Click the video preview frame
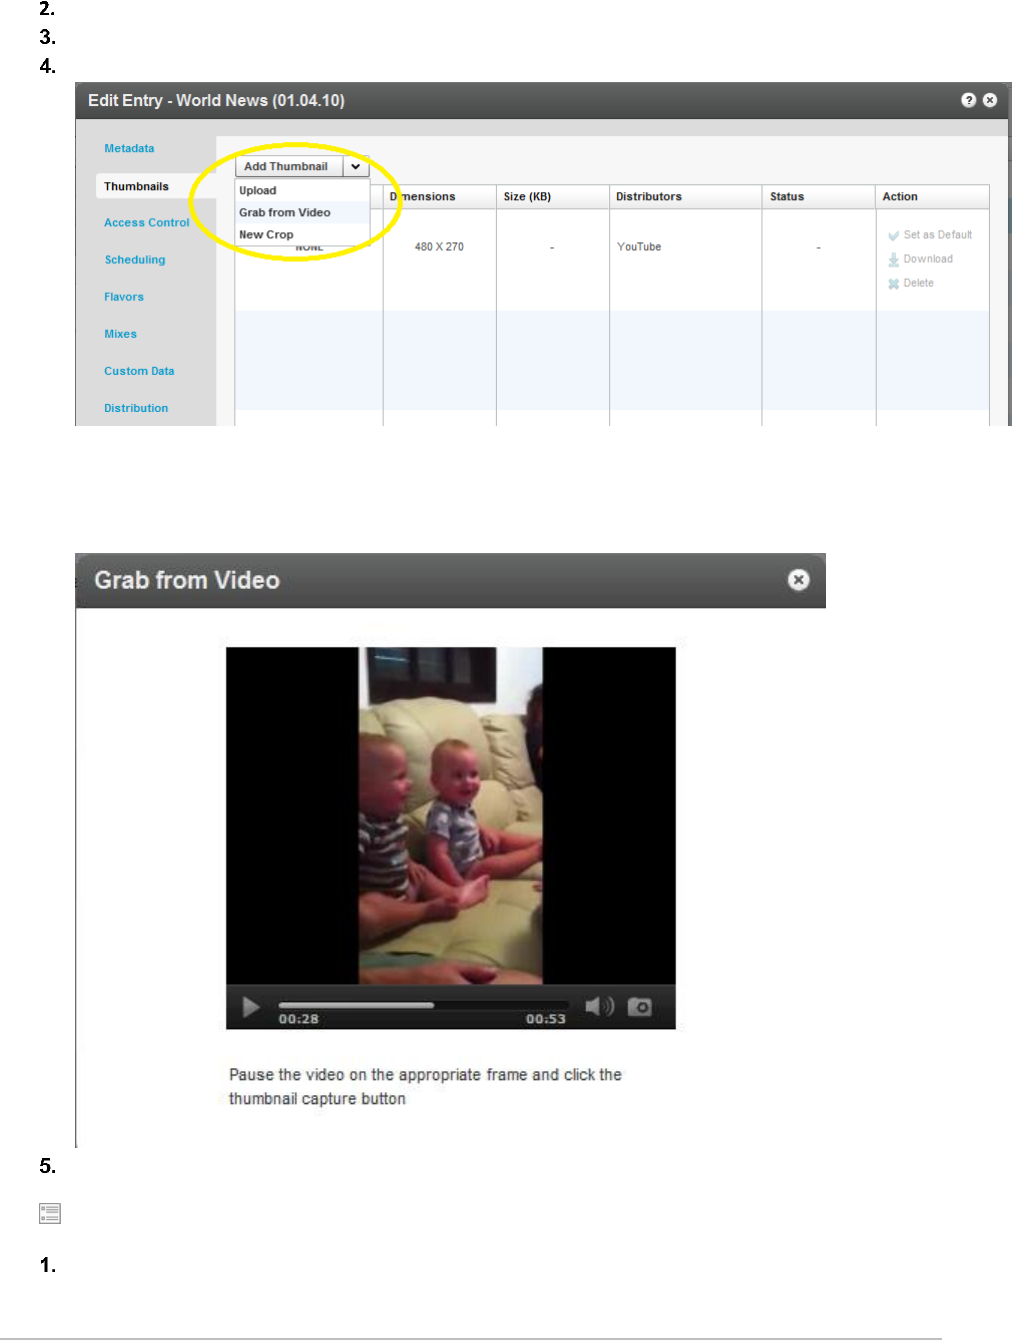Image resolution: width=1012 pixels, height=1340 pixels. tap(450, 816)
